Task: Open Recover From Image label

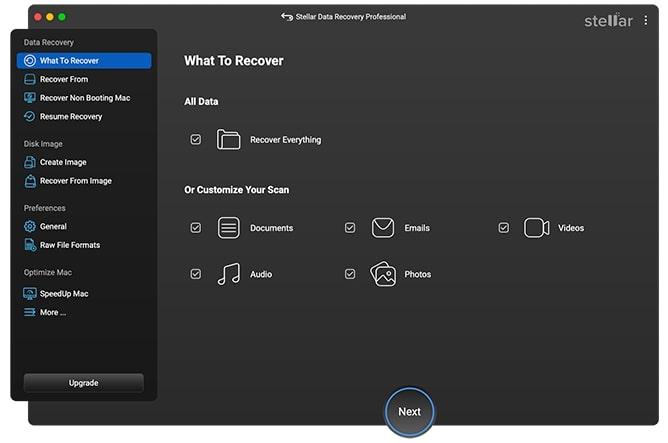Action: 75,181
